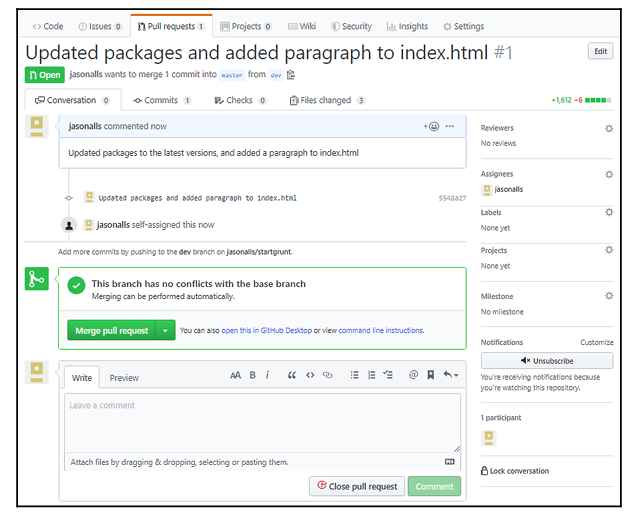Unsubscribe from pull request notifications
Image resolution: width=637 pixels, height=526 pixels.
[546, 361]
